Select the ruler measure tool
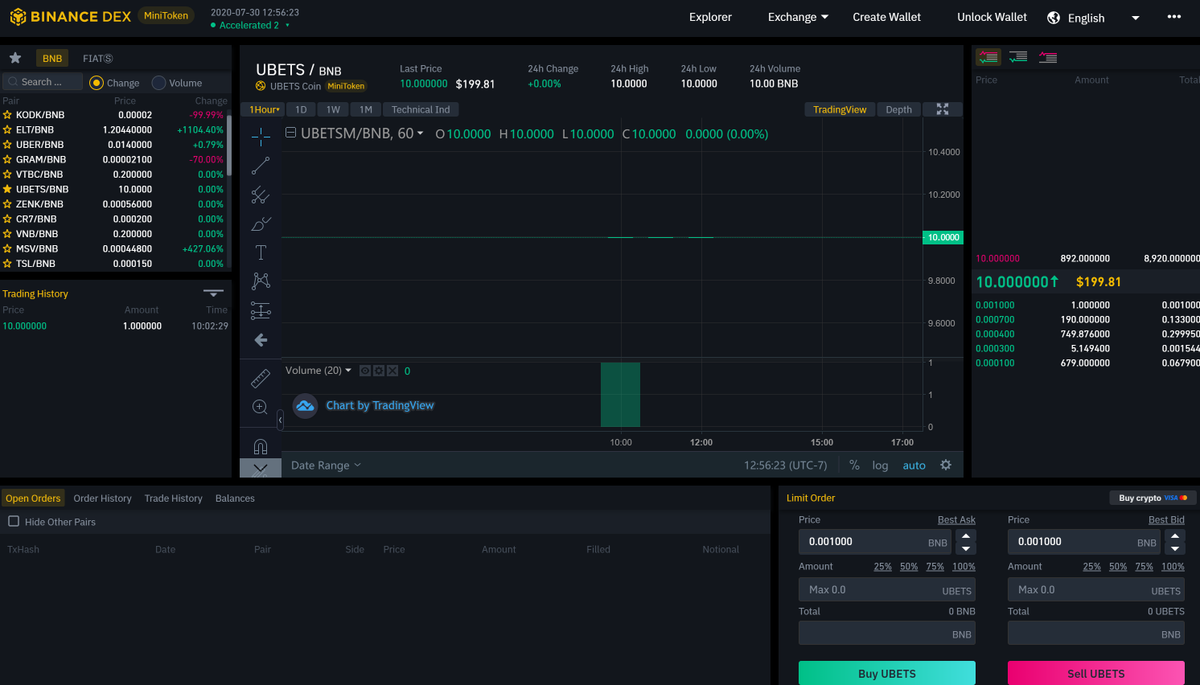Image resolution: width=1200 pixels, height=685 pixels. (x=260, y=378)
